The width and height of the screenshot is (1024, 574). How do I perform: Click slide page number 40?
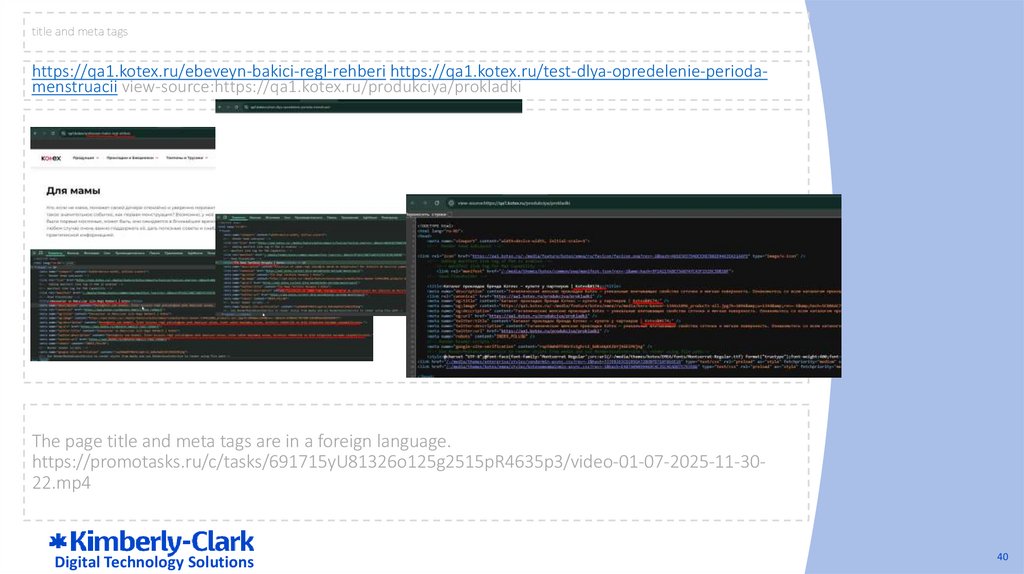click(1002, 556)
